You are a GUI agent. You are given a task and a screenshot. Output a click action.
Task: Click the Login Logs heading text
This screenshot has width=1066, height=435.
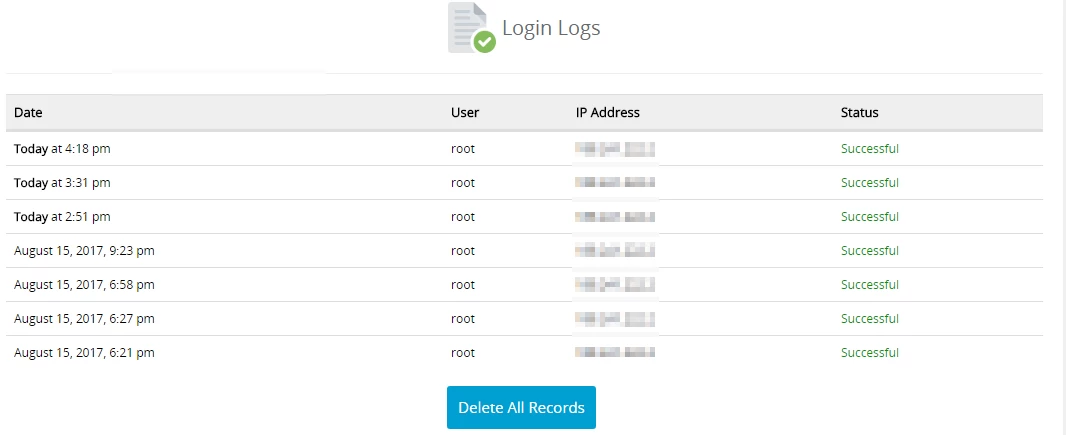pos(551,28)
